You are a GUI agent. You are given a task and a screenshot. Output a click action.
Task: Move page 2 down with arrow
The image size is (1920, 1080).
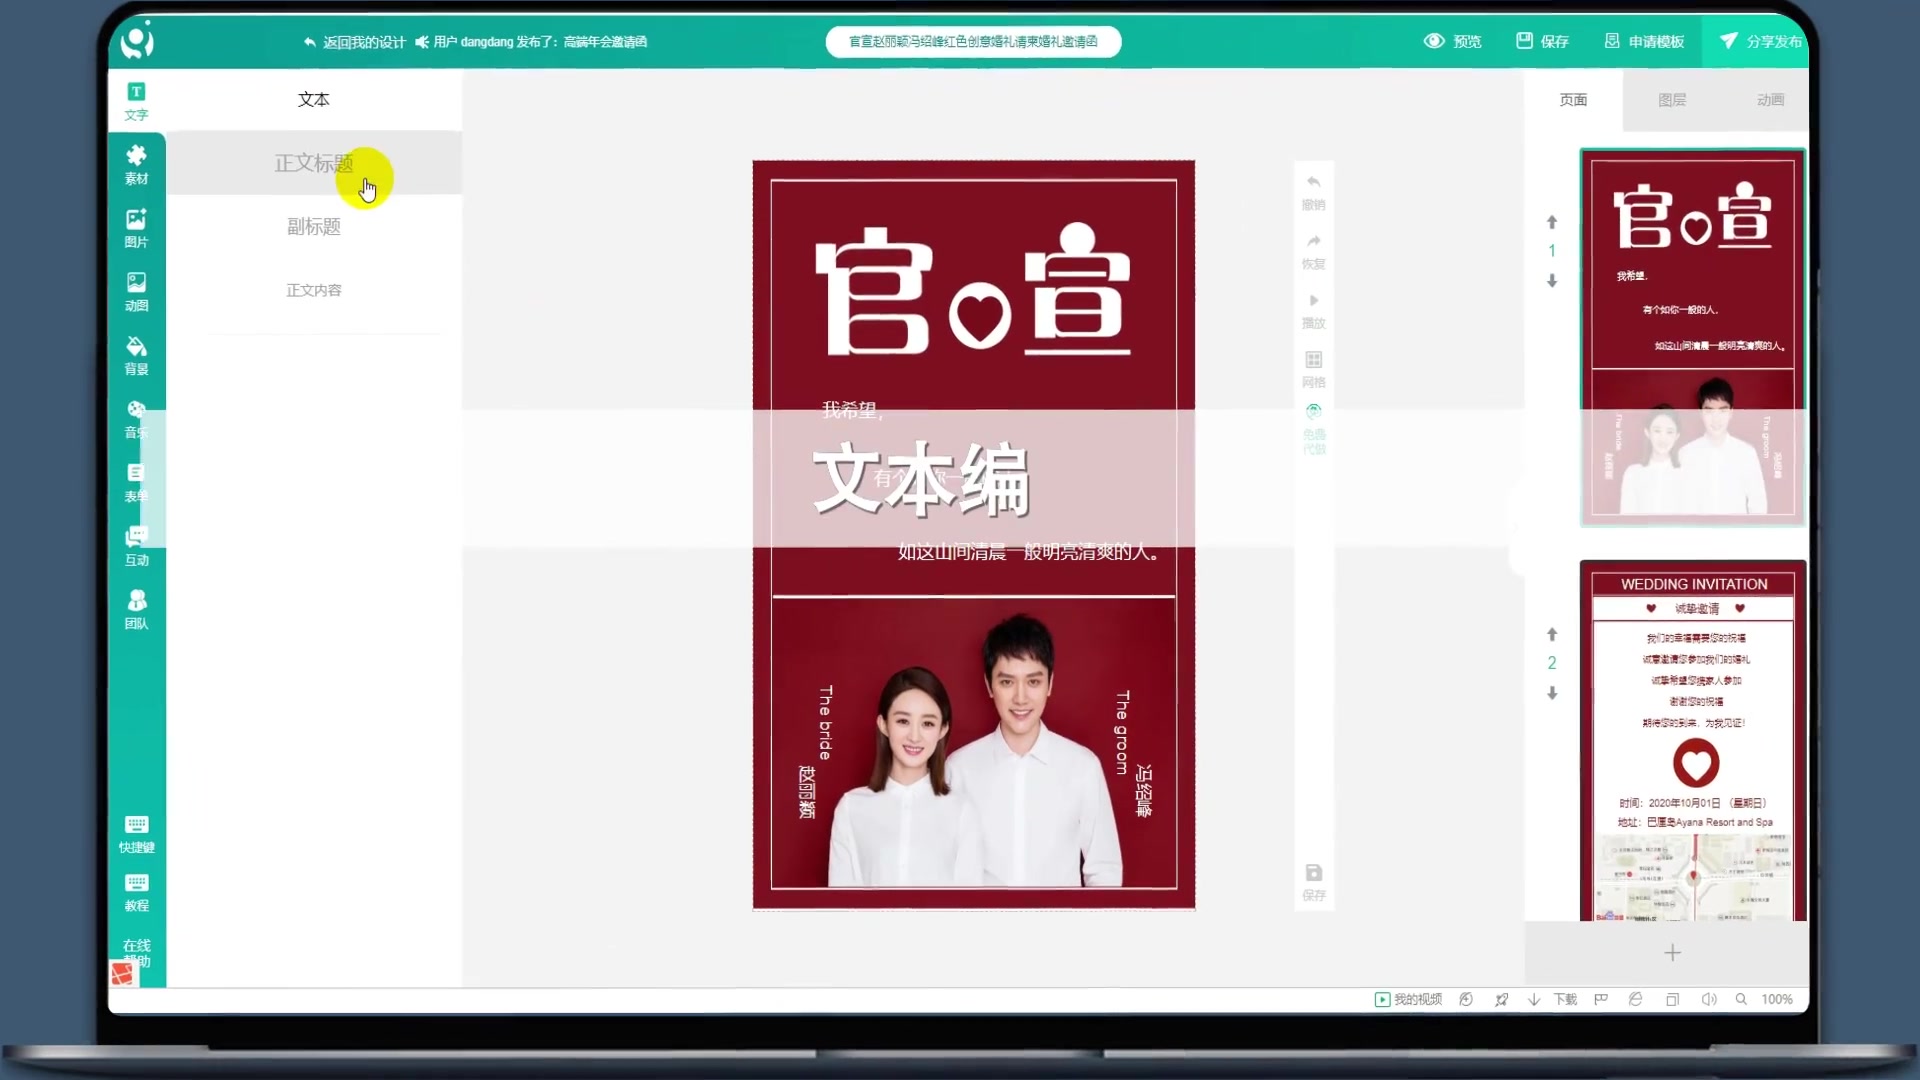(1552, 693)
